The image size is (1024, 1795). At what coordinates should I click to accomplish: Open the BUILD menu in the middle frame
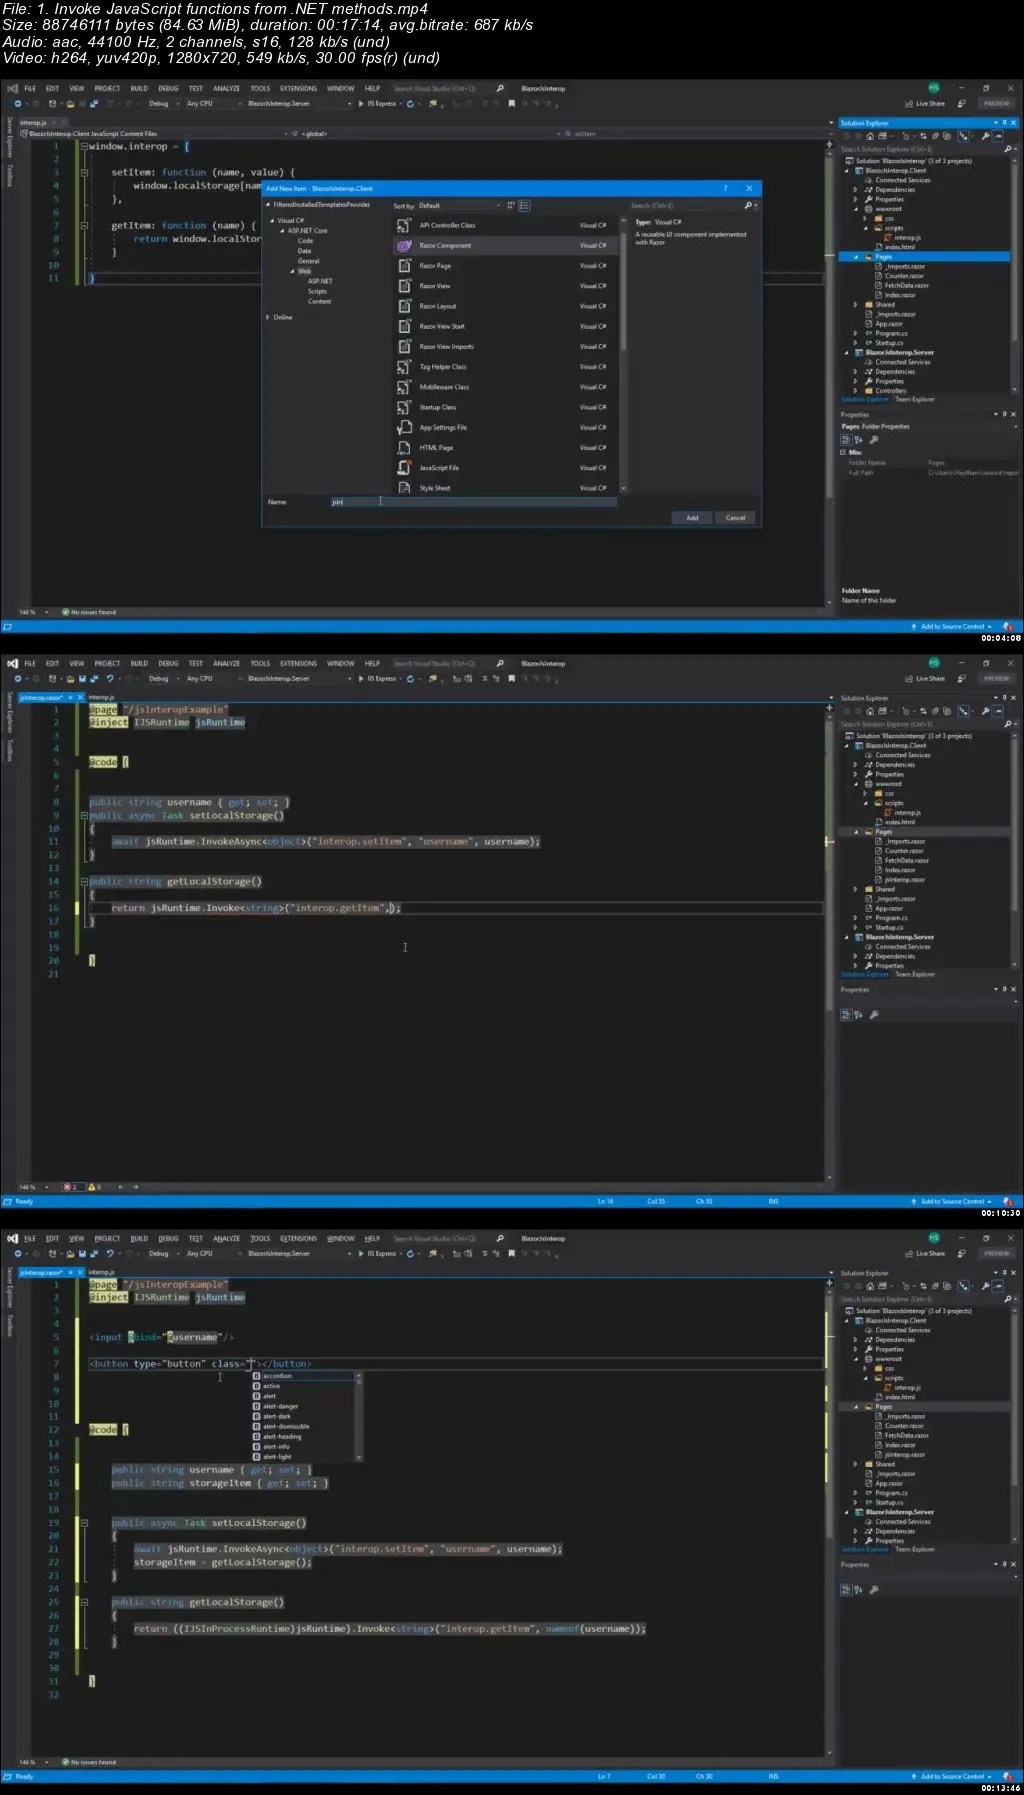click(x=139, y=663)
